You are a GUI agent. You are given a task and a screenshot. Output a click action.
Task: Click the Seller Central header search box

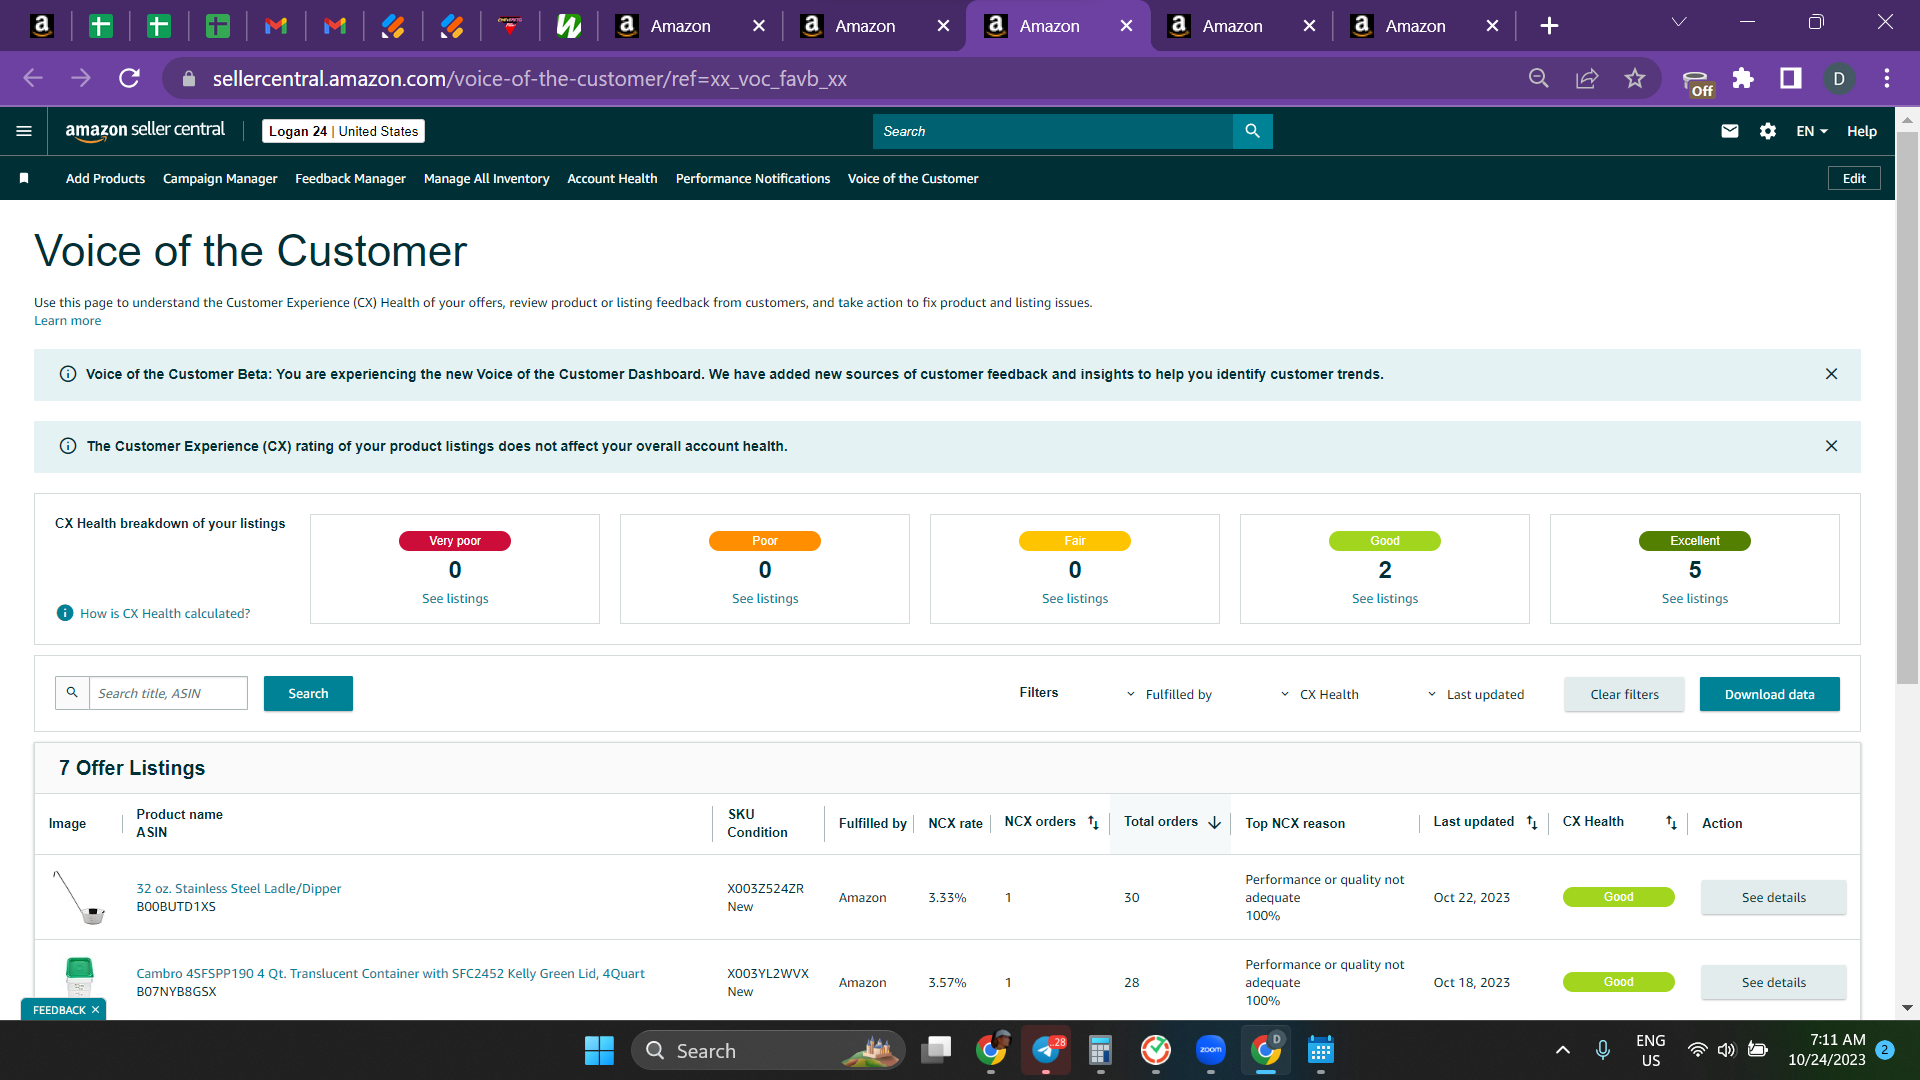[1053, 131]
